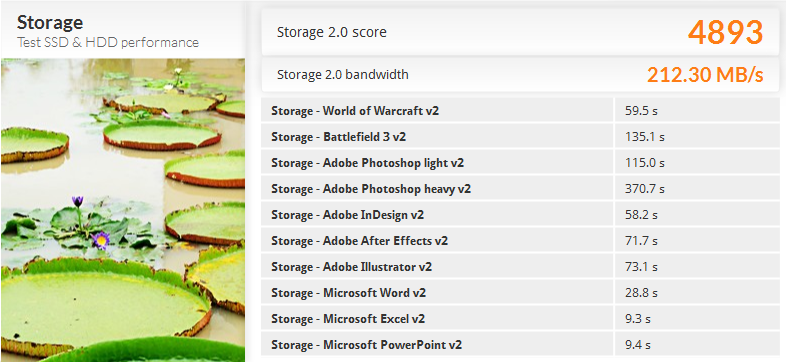Click the Test SSD & HDD performance subtitle
Viewport: 786px width, 362px height.
[108, 43]
